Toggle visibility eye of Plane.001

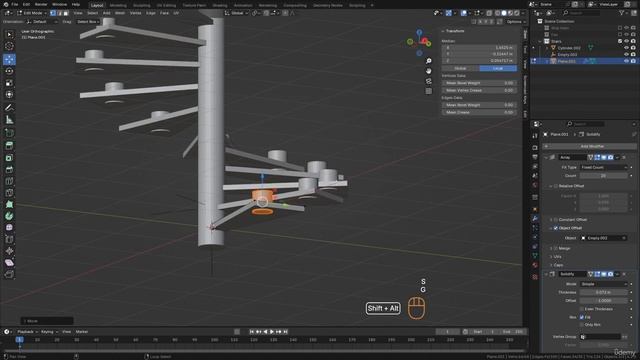[627, 61]
